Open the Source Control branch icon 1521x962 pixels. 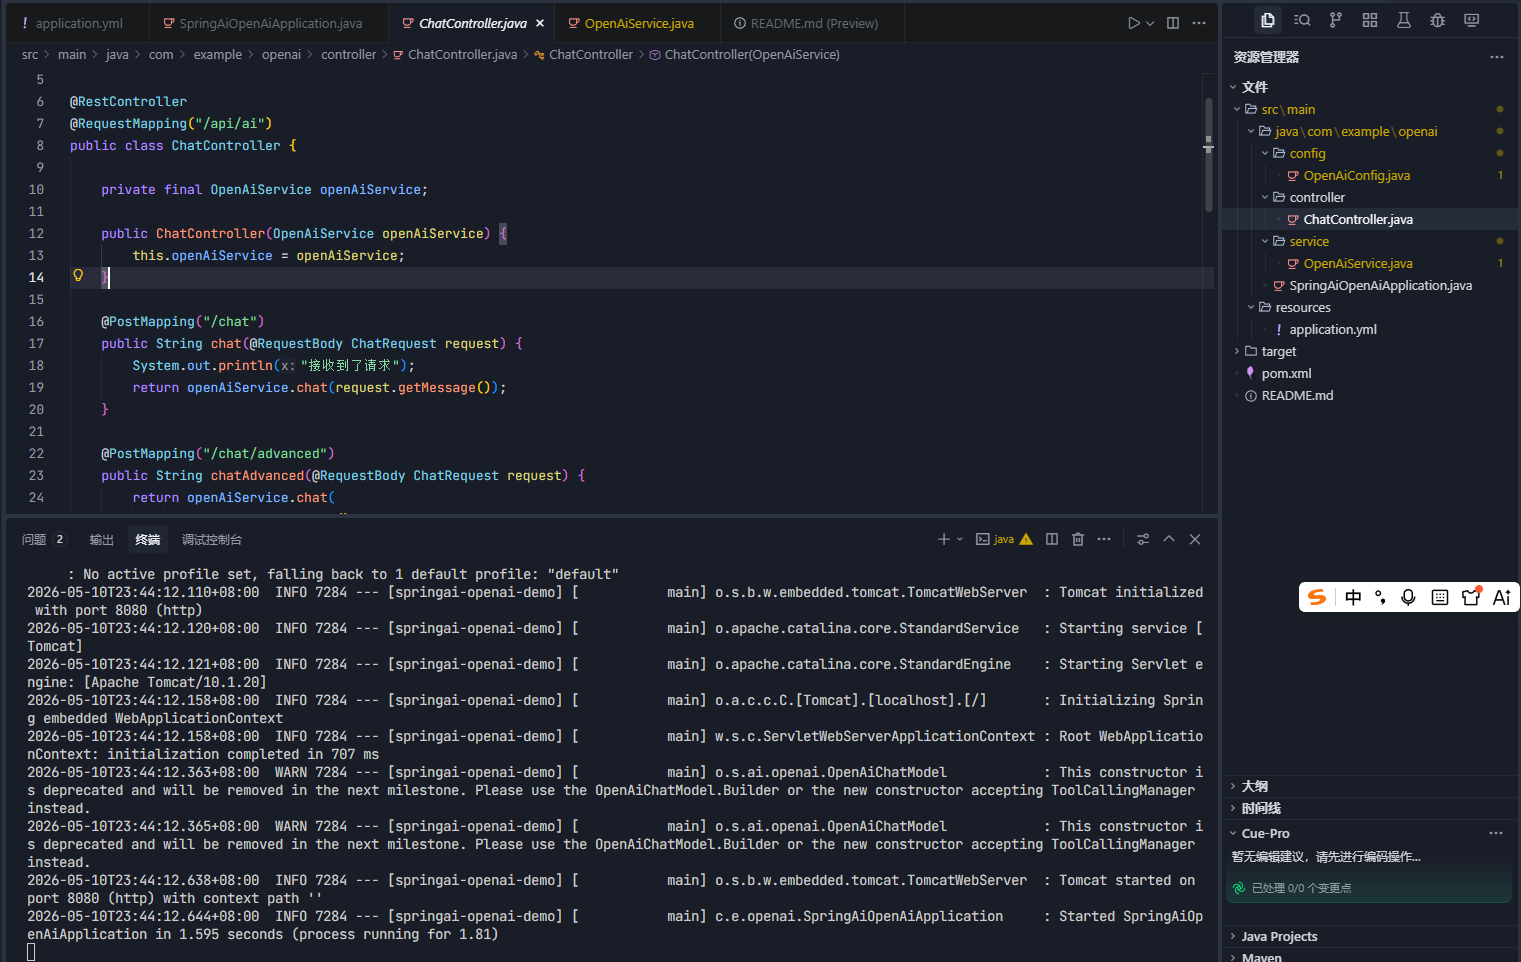(1336, 20)
